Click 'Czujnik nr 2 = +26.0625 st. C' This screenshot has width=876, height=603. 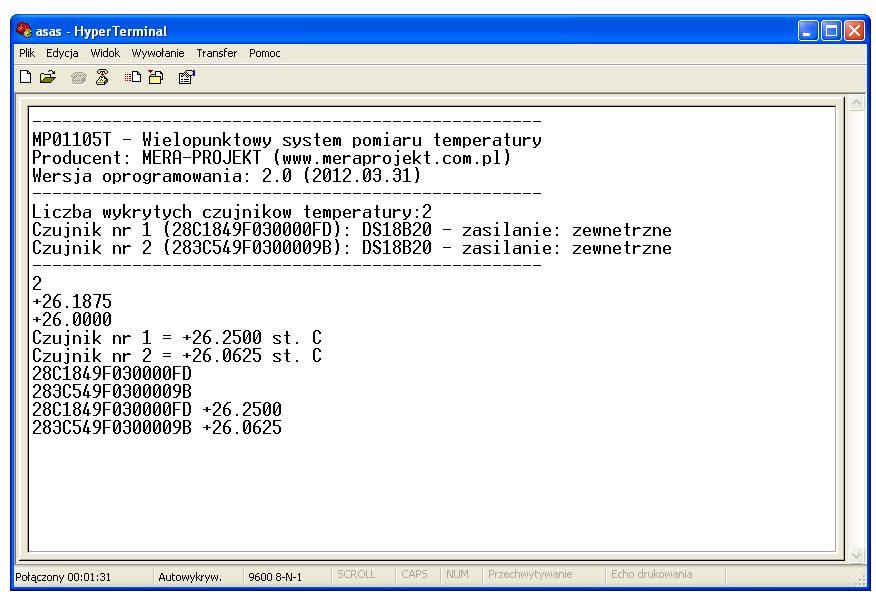[177, 355]
